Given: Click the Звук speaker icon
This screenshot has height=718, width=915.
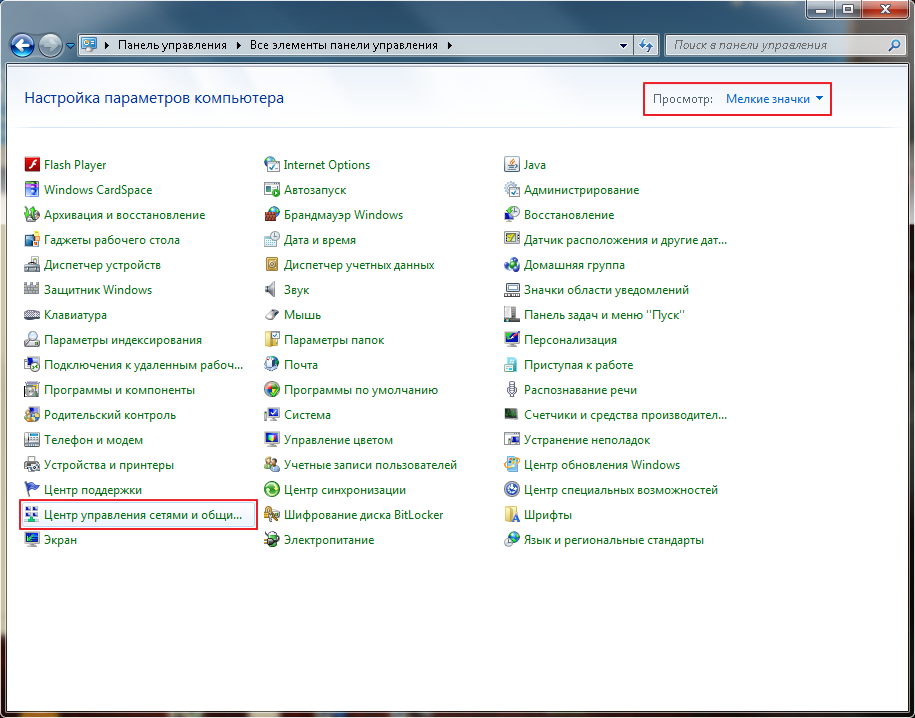Looking at the screenshot, I should click(272, 290).
